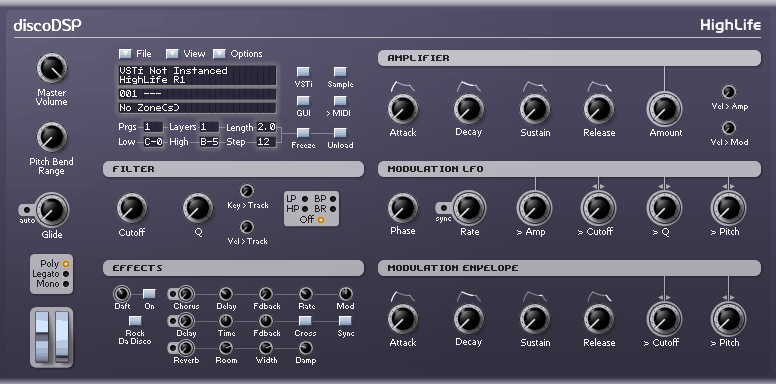The image size is (776, 384).
Task: Toggle the Delay Cross button
Action: (x=305, y=321)
